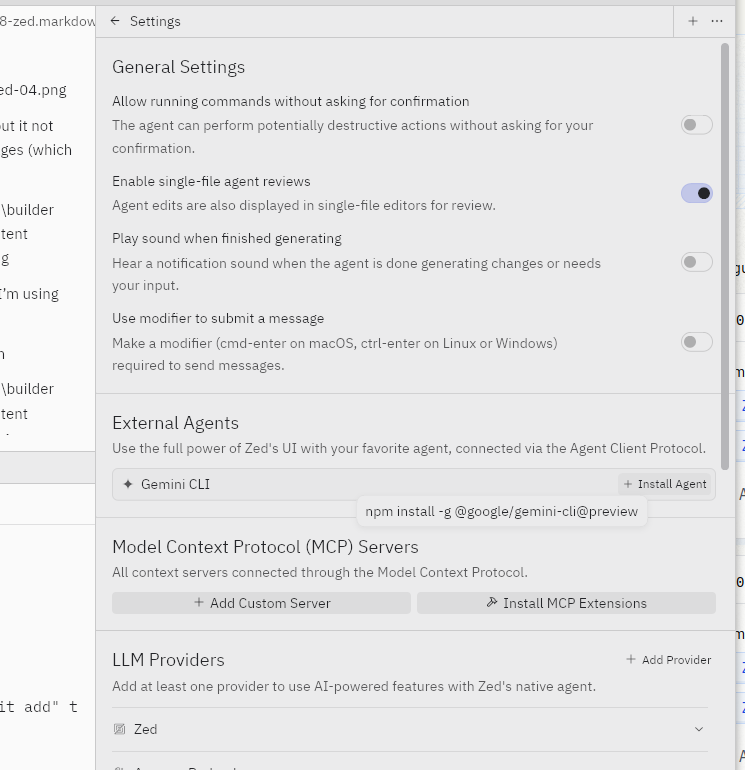Enable play sound when finished generating
Image resolution: width=745 pixels, height=770 pixels.
point(696,262)
